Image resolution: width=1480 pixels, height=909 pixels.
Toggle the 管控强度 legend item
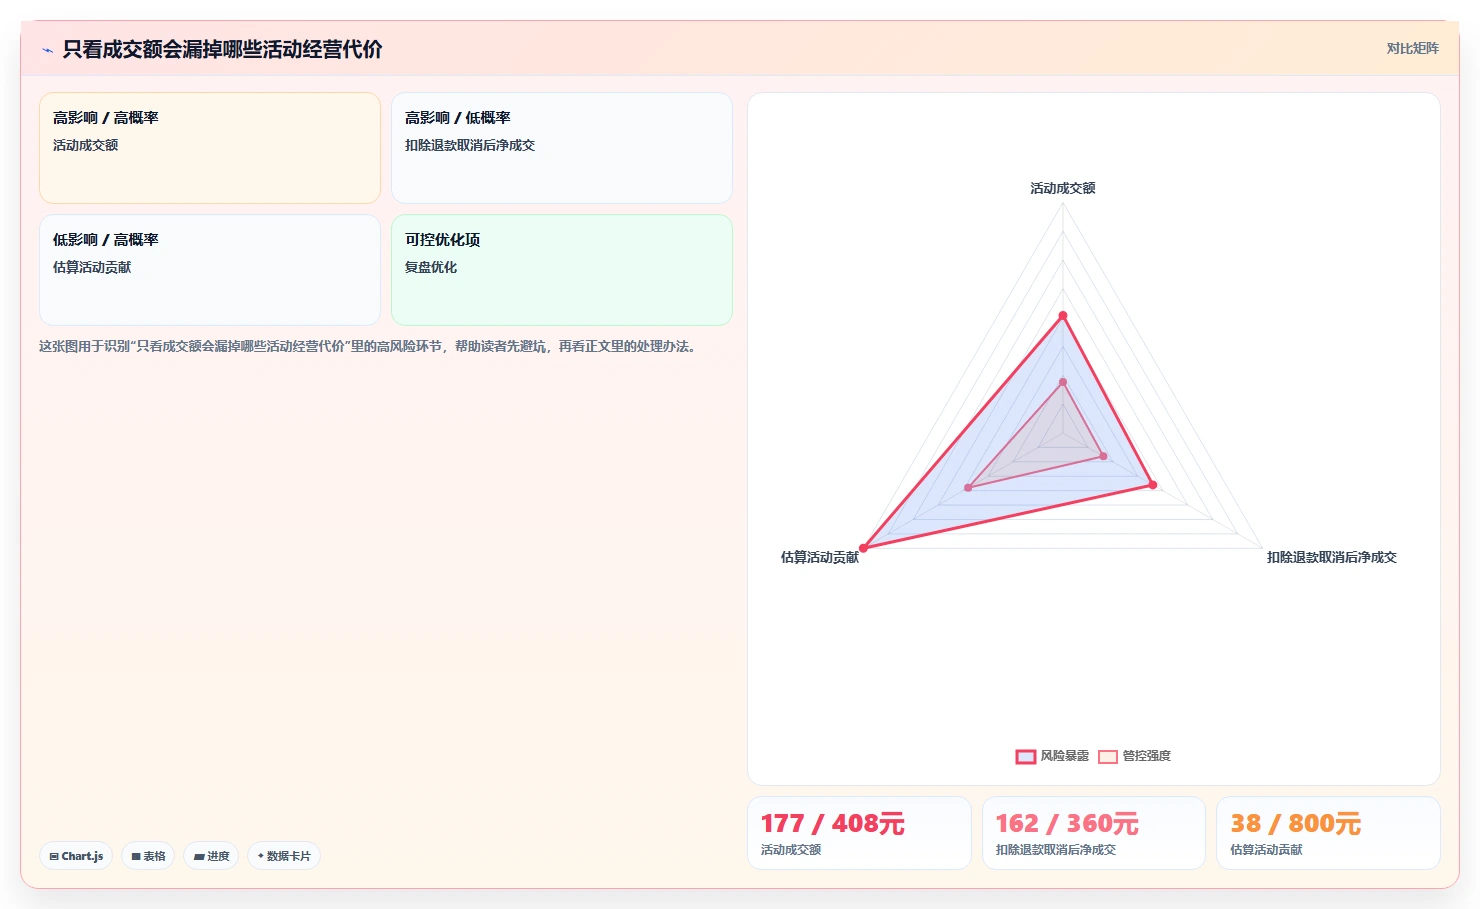(1134, 756)
